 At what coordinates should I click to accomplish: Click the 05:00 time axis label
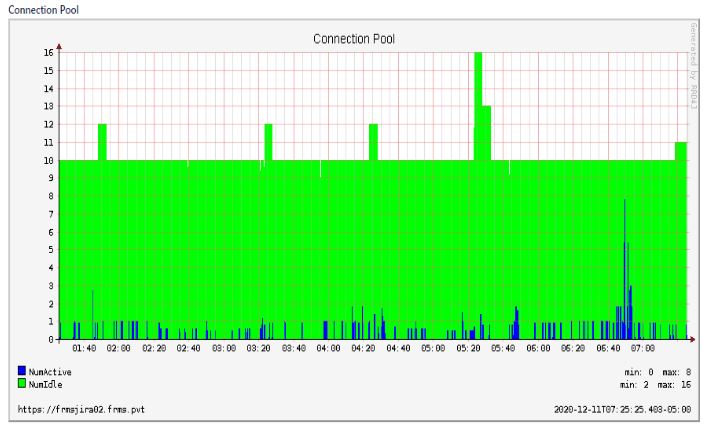433,348
